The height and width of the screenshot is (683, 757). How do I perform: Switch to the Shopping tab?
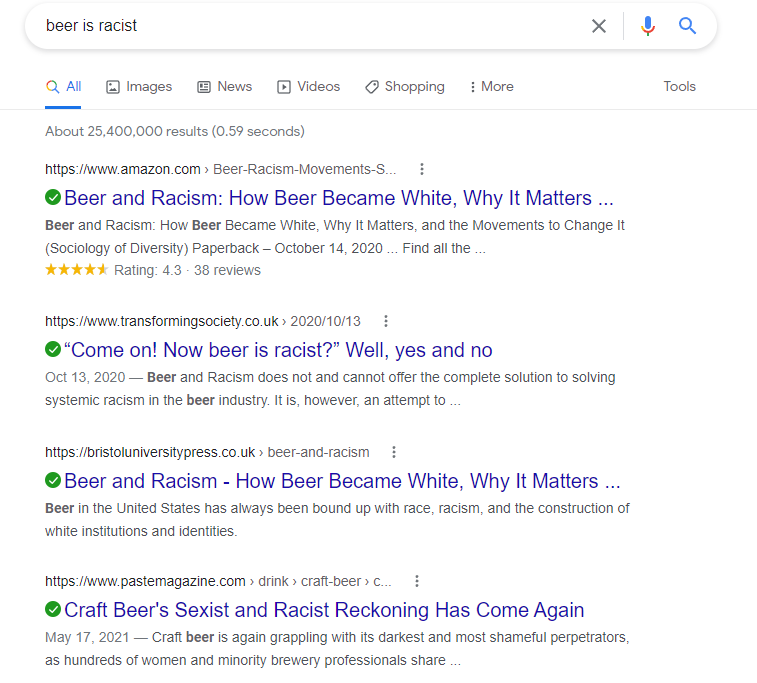405,87
